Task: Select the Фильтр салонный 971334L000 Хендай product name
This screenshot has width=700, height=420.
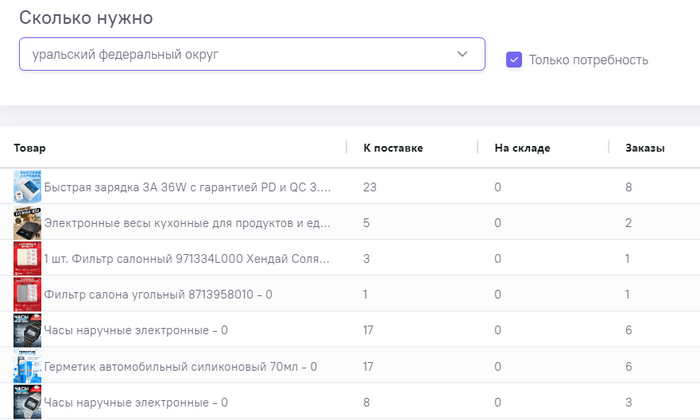Action: [x=187, y=259]
